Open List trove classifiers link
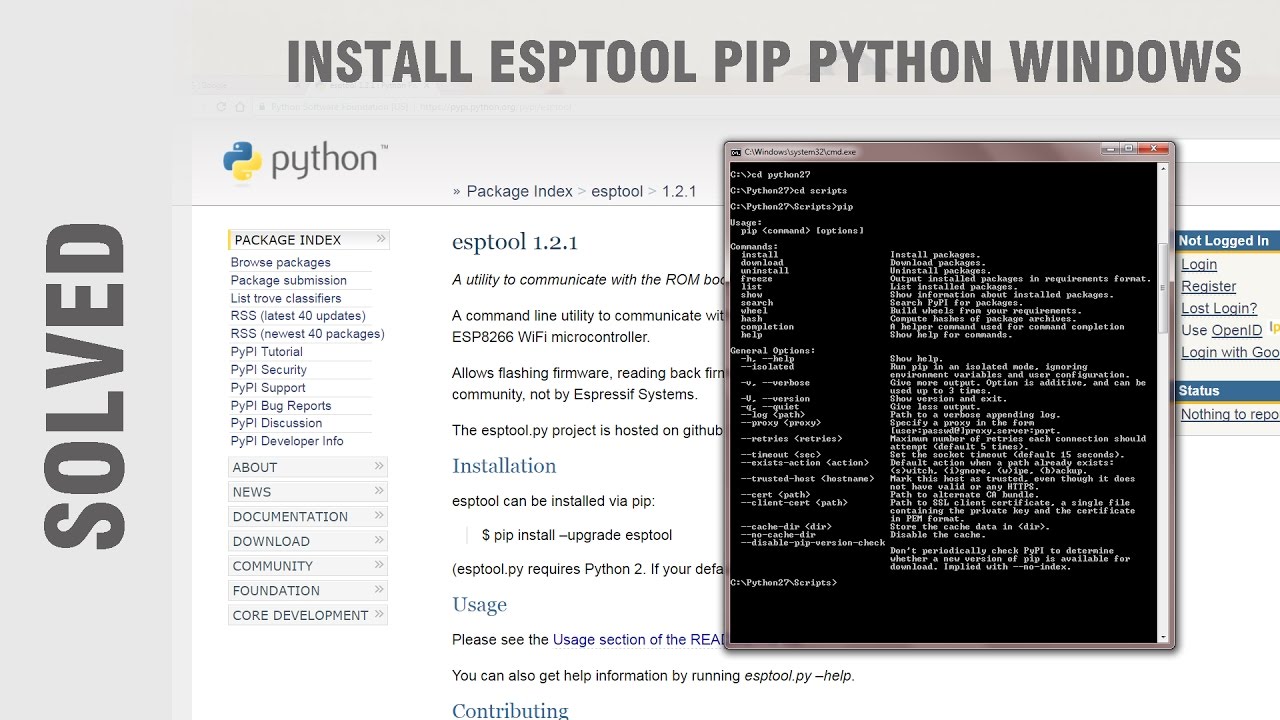This screenshot has height=720, width=1280. pyautogui.click(x=286, y=299)
